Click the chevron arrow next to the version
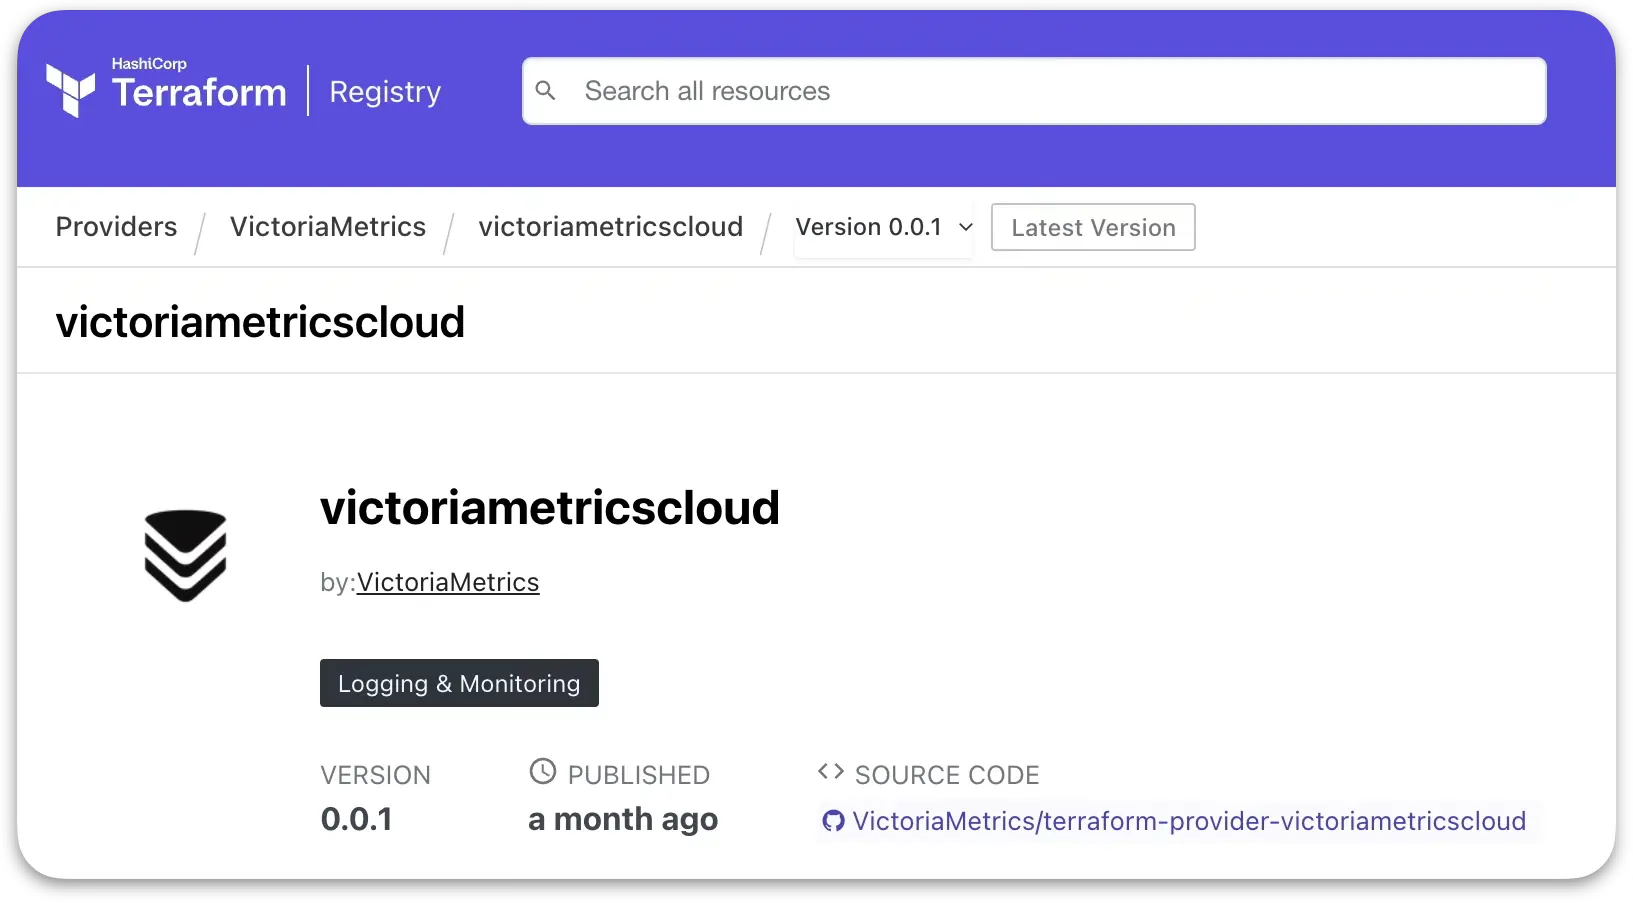The image size is (1633, 903). (966, 228)
